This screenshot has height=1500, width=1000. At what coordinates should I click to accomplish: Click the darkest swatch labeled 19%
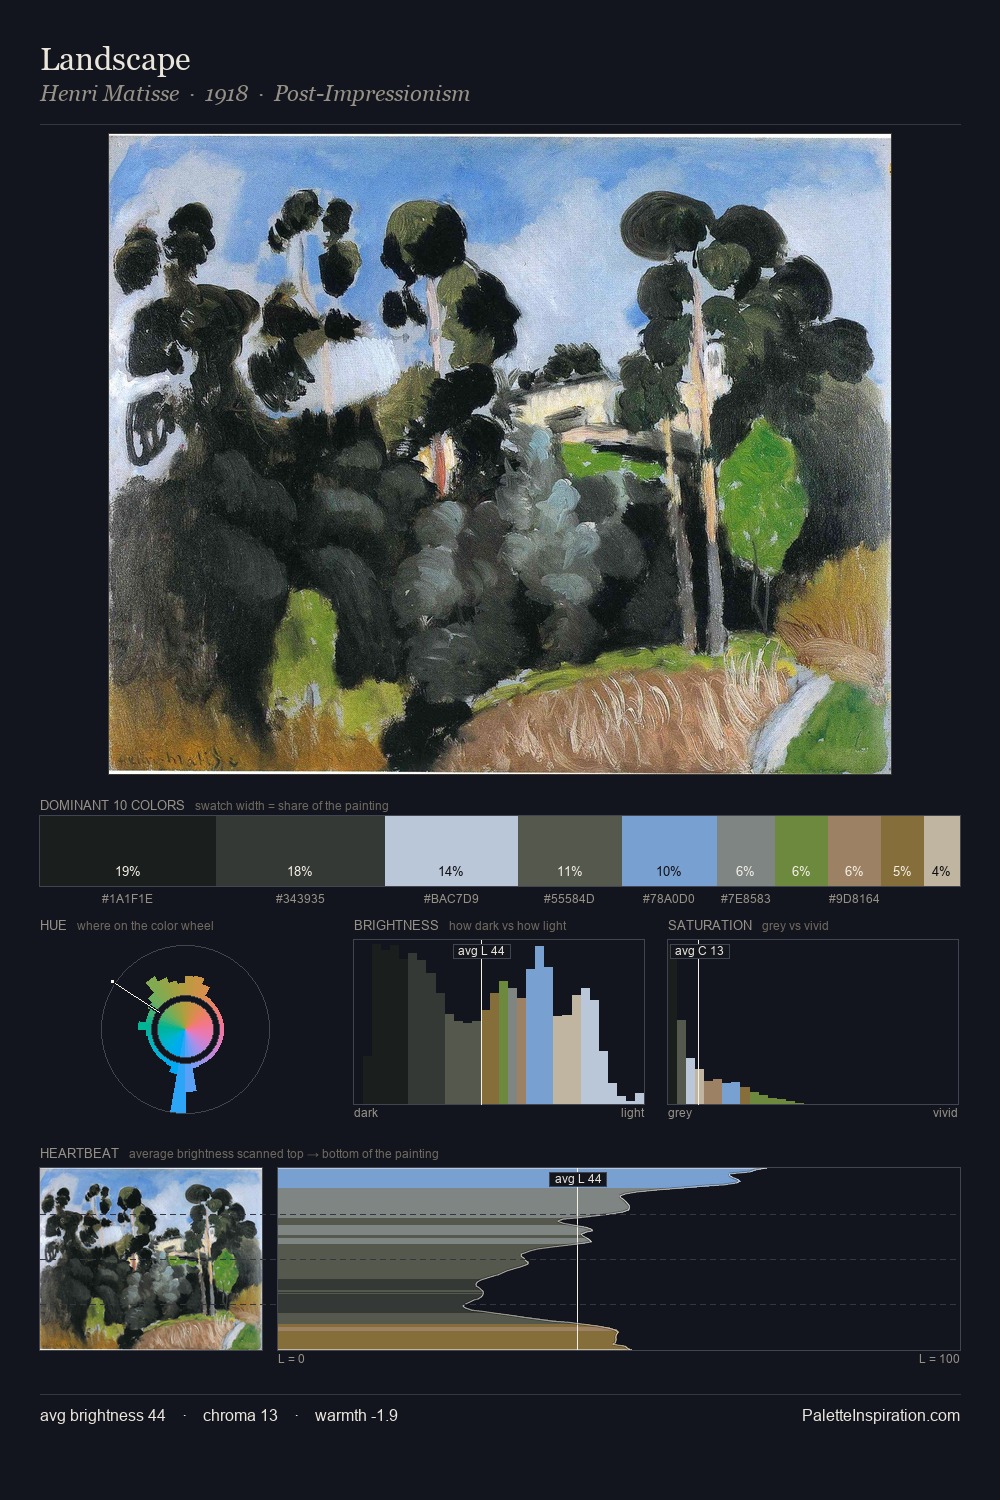pos(128,851)
